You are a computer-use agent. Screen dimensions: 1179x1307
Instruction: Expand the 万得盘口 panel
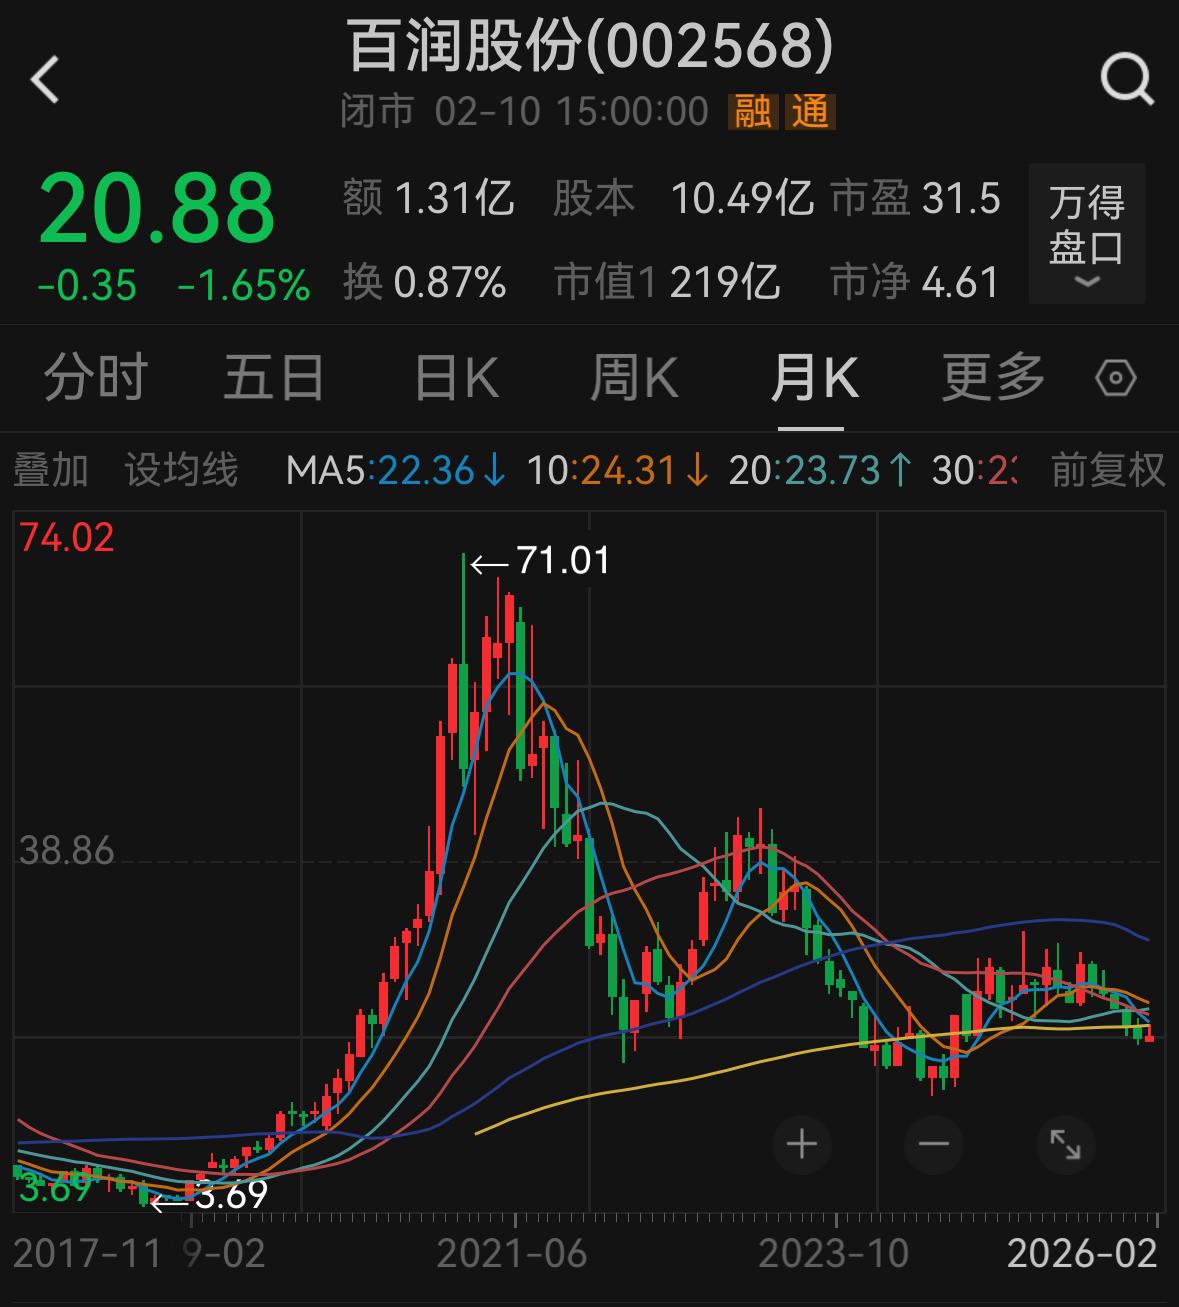click(1086, 234)
